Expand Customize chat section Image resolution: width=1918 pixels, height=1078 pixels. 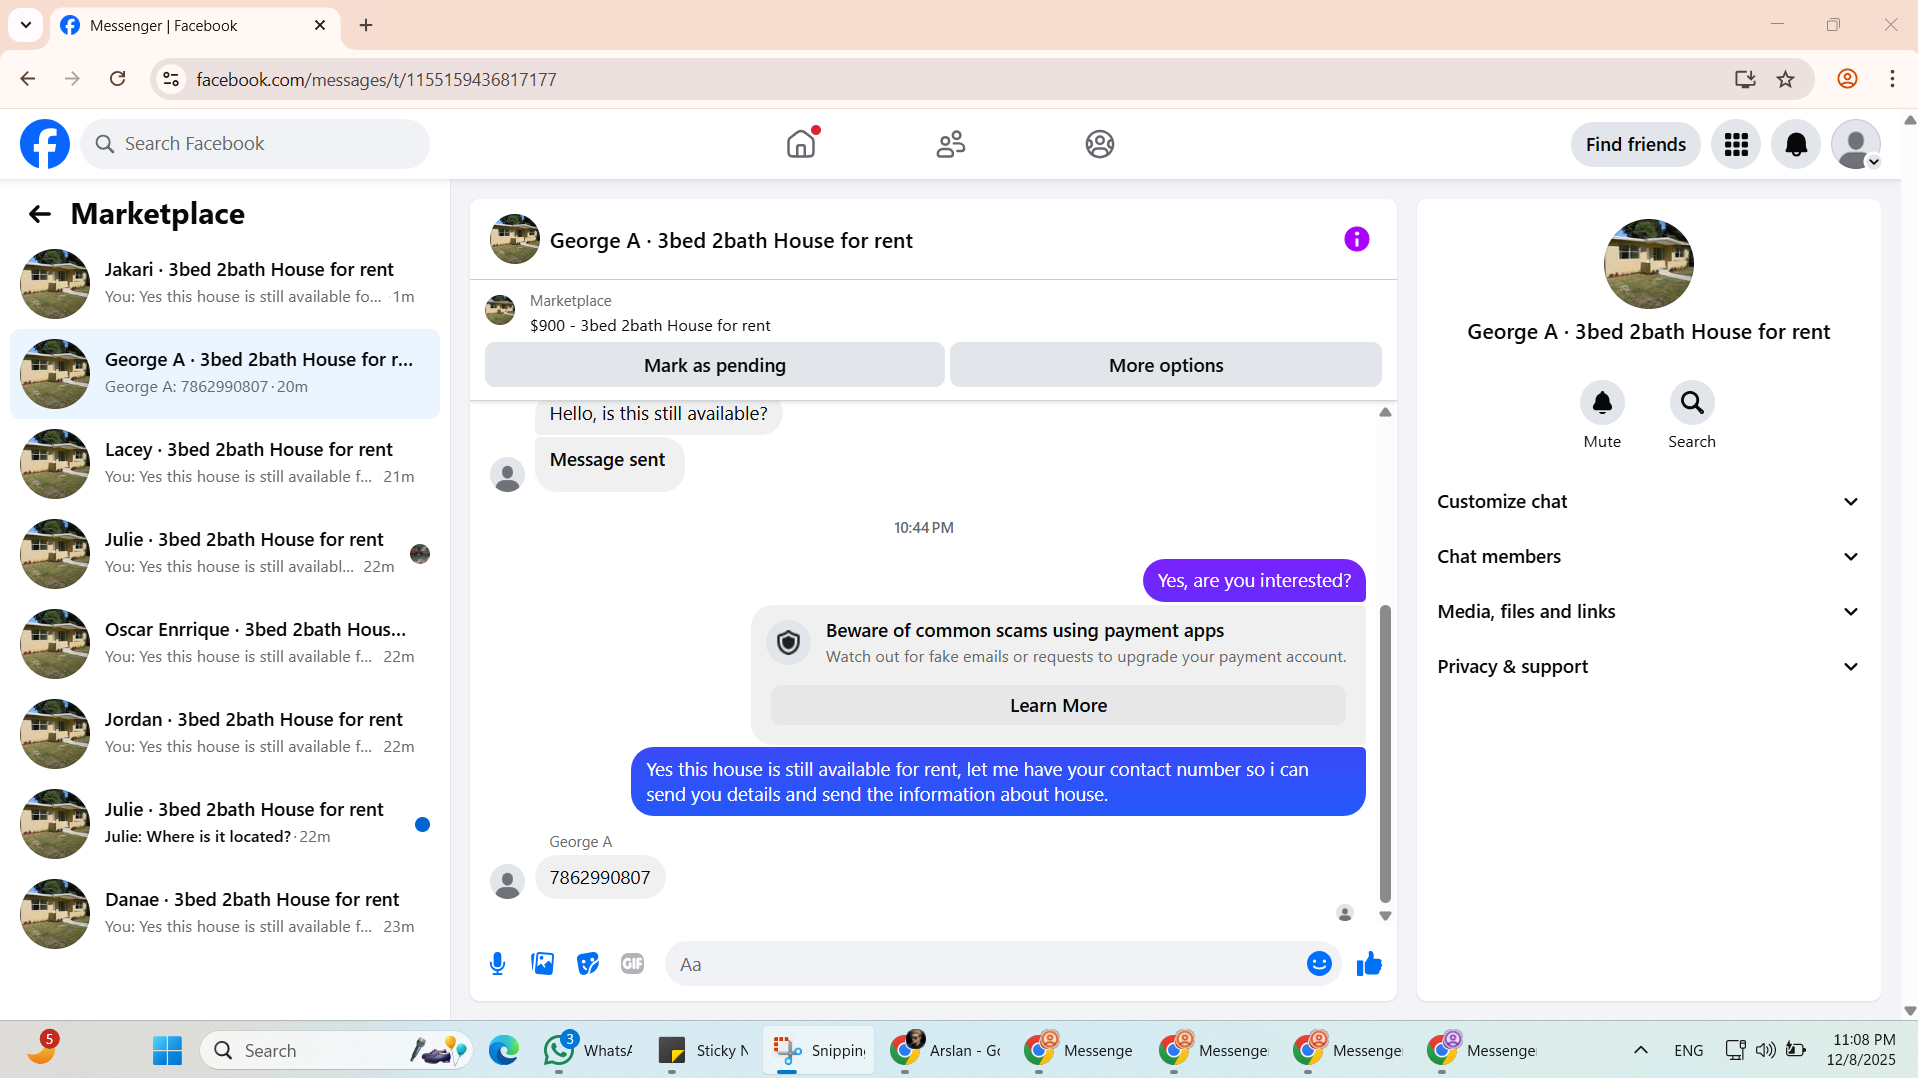(1648, 502)
